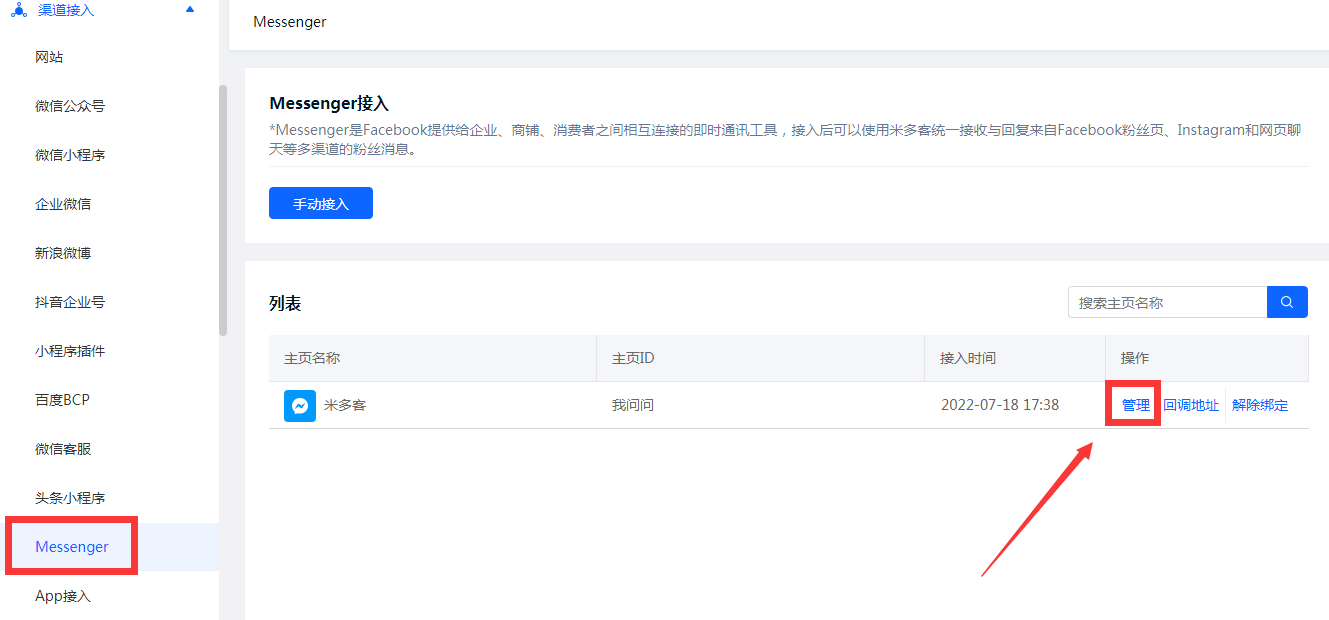Open 微信公众号 channel settings
This screenshot has height=620, width=1329.
pos(70,106)
